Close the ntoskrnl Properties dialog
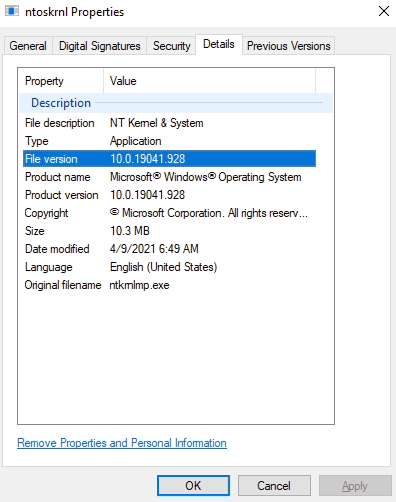The height and width of the screenshot is (502, 396). [x=384, y=11]
